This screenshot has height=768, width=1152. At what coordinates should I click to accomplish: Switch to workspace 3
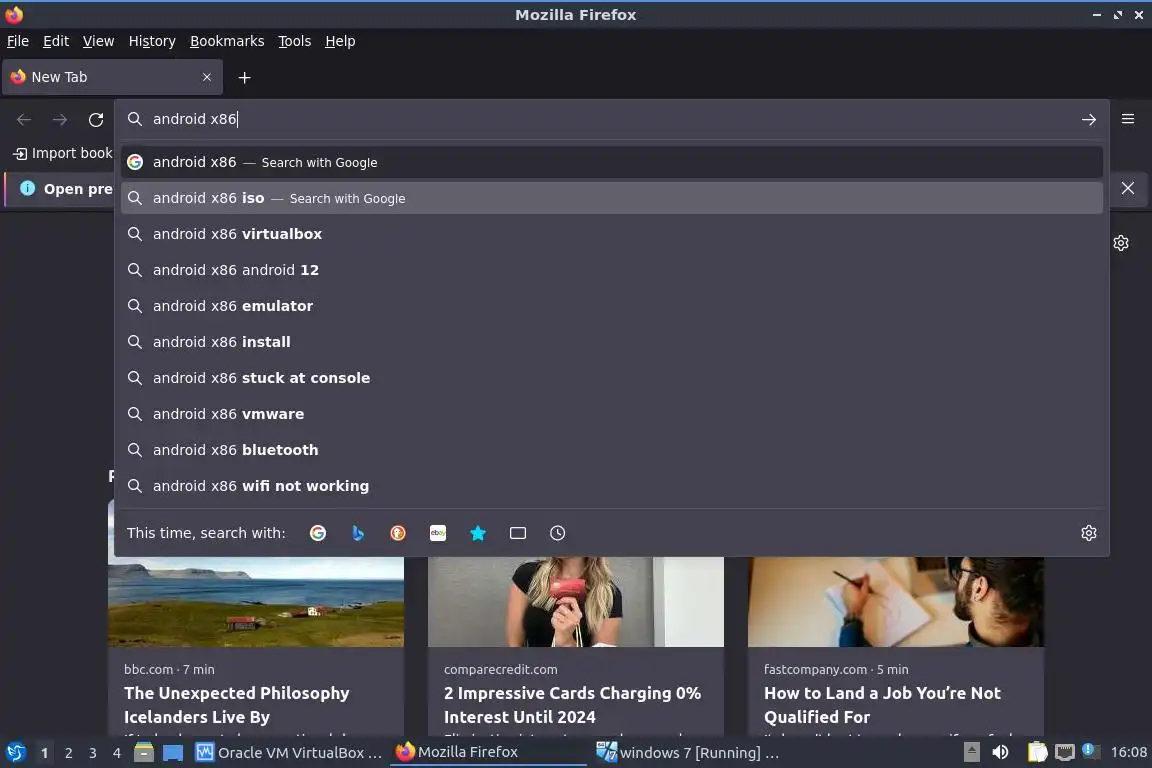pyautogui.click(x=93, y=753)
